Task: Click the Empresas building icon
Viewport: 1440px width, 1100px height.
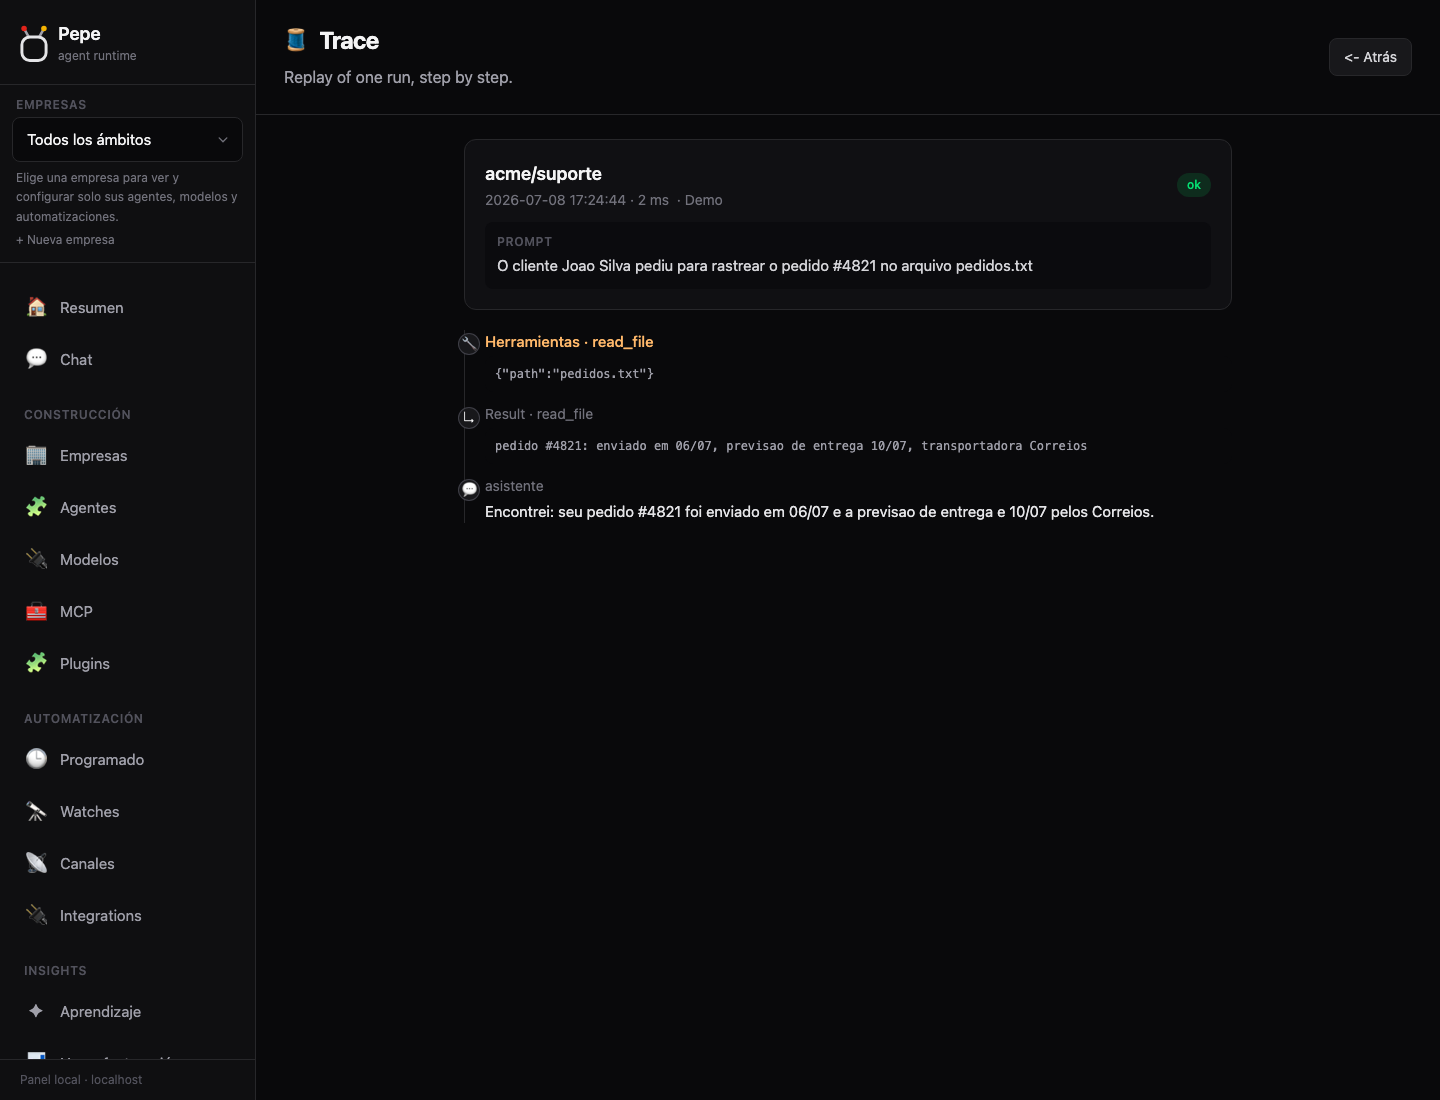Action: [37, 455]
